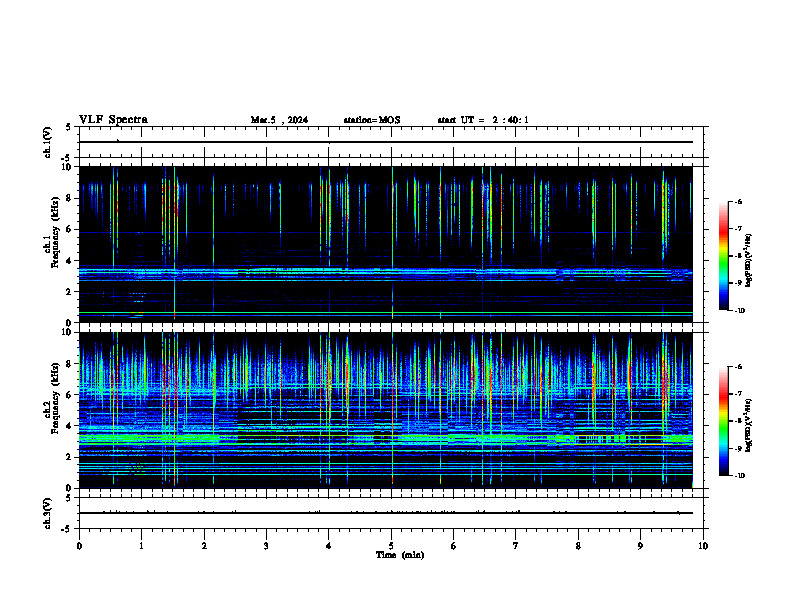Click the "4" time axis tick label

tap(329, 546)
